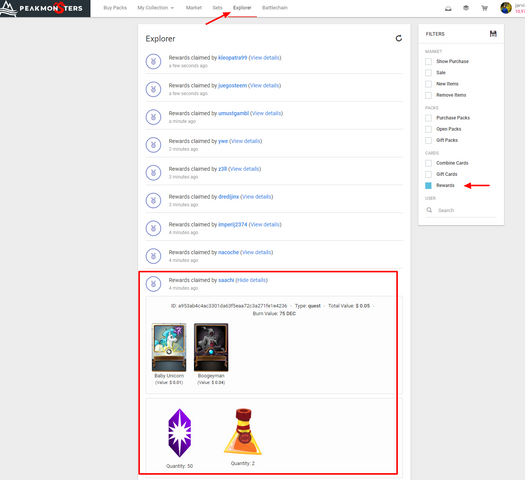
Task: Expand the My Collection dropdown
Action: [156, 8]
